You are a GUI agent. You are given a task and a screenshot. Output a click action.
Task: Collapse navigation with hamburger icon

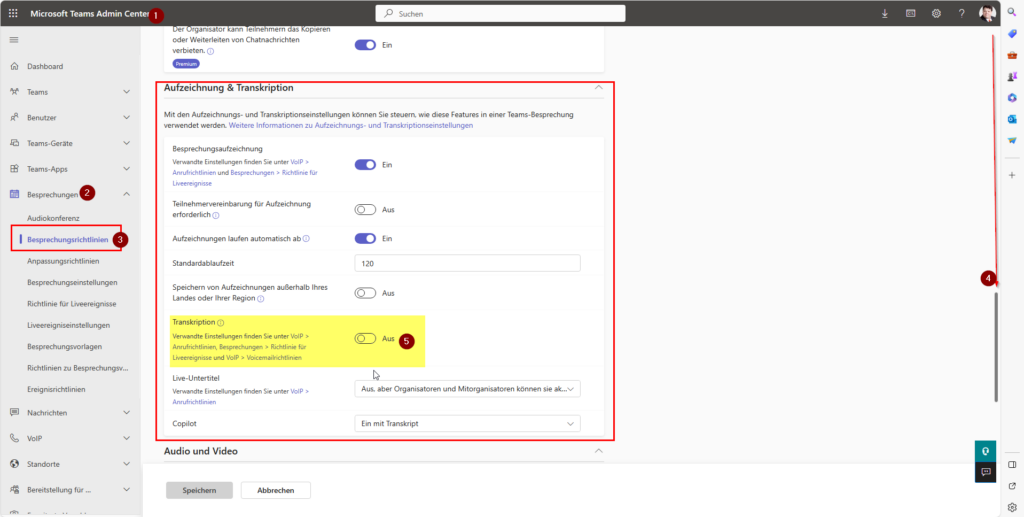[x=14, y=40]
